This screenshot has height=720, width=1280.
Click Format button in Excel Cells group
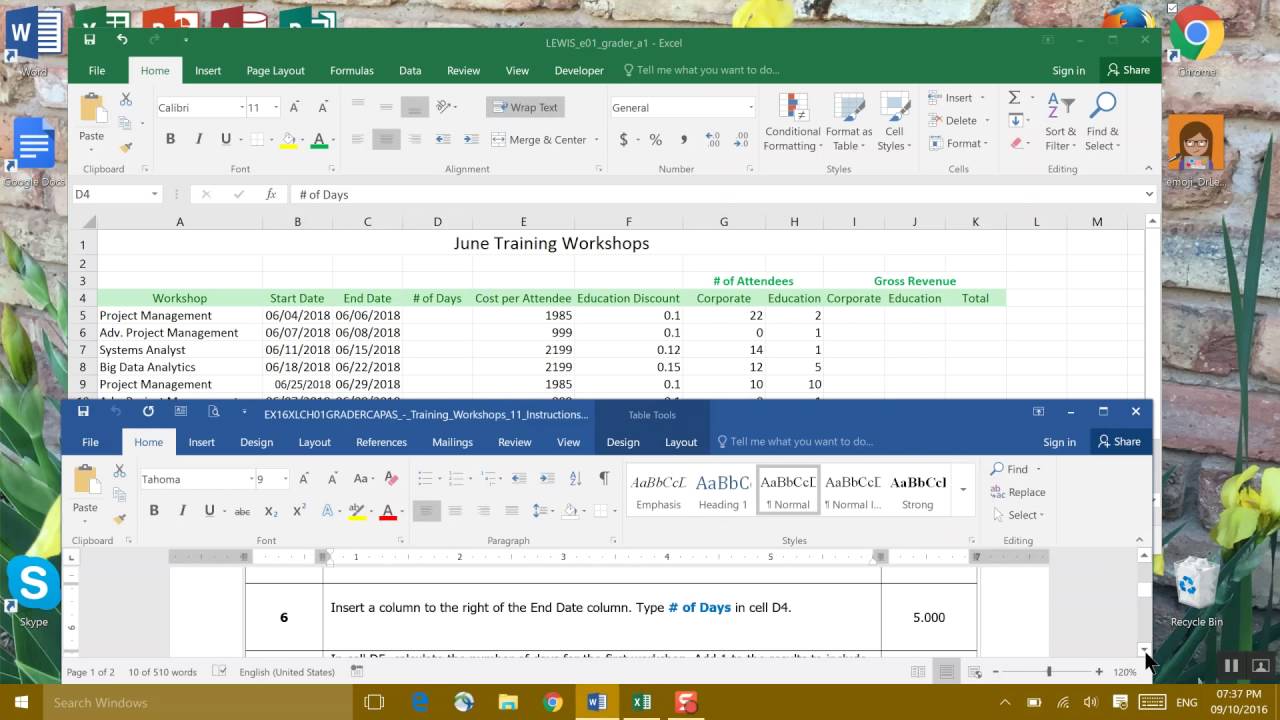957,143
